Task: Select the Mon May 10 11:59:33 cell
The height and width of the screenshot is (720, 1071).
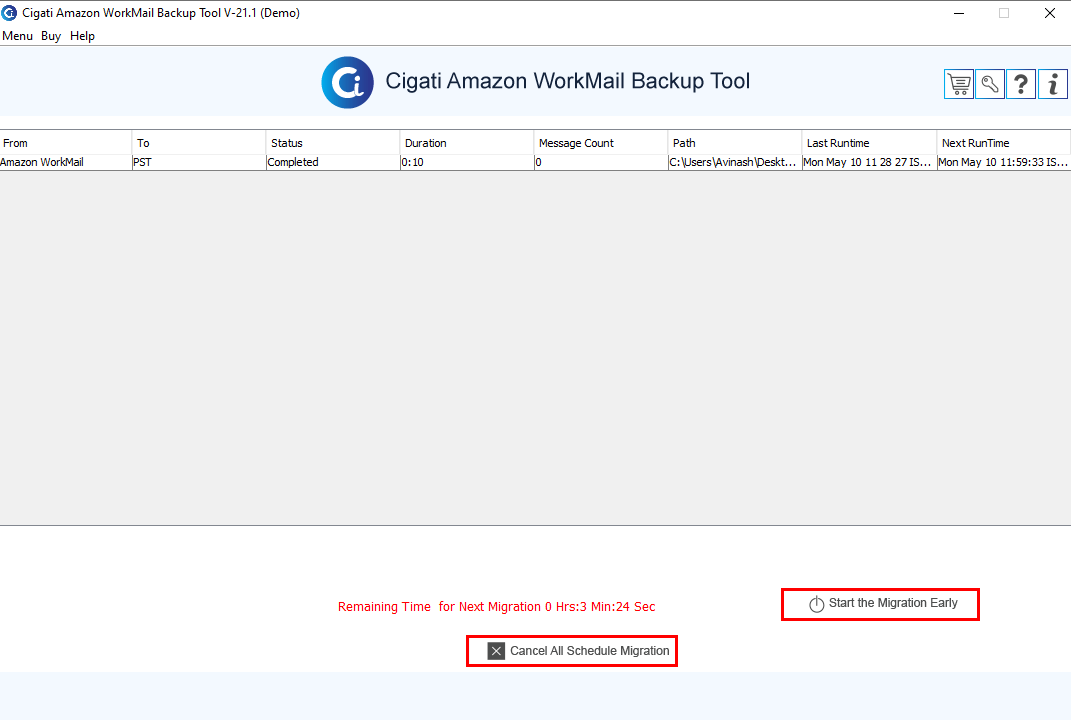Action: (x=1003, y=163)
